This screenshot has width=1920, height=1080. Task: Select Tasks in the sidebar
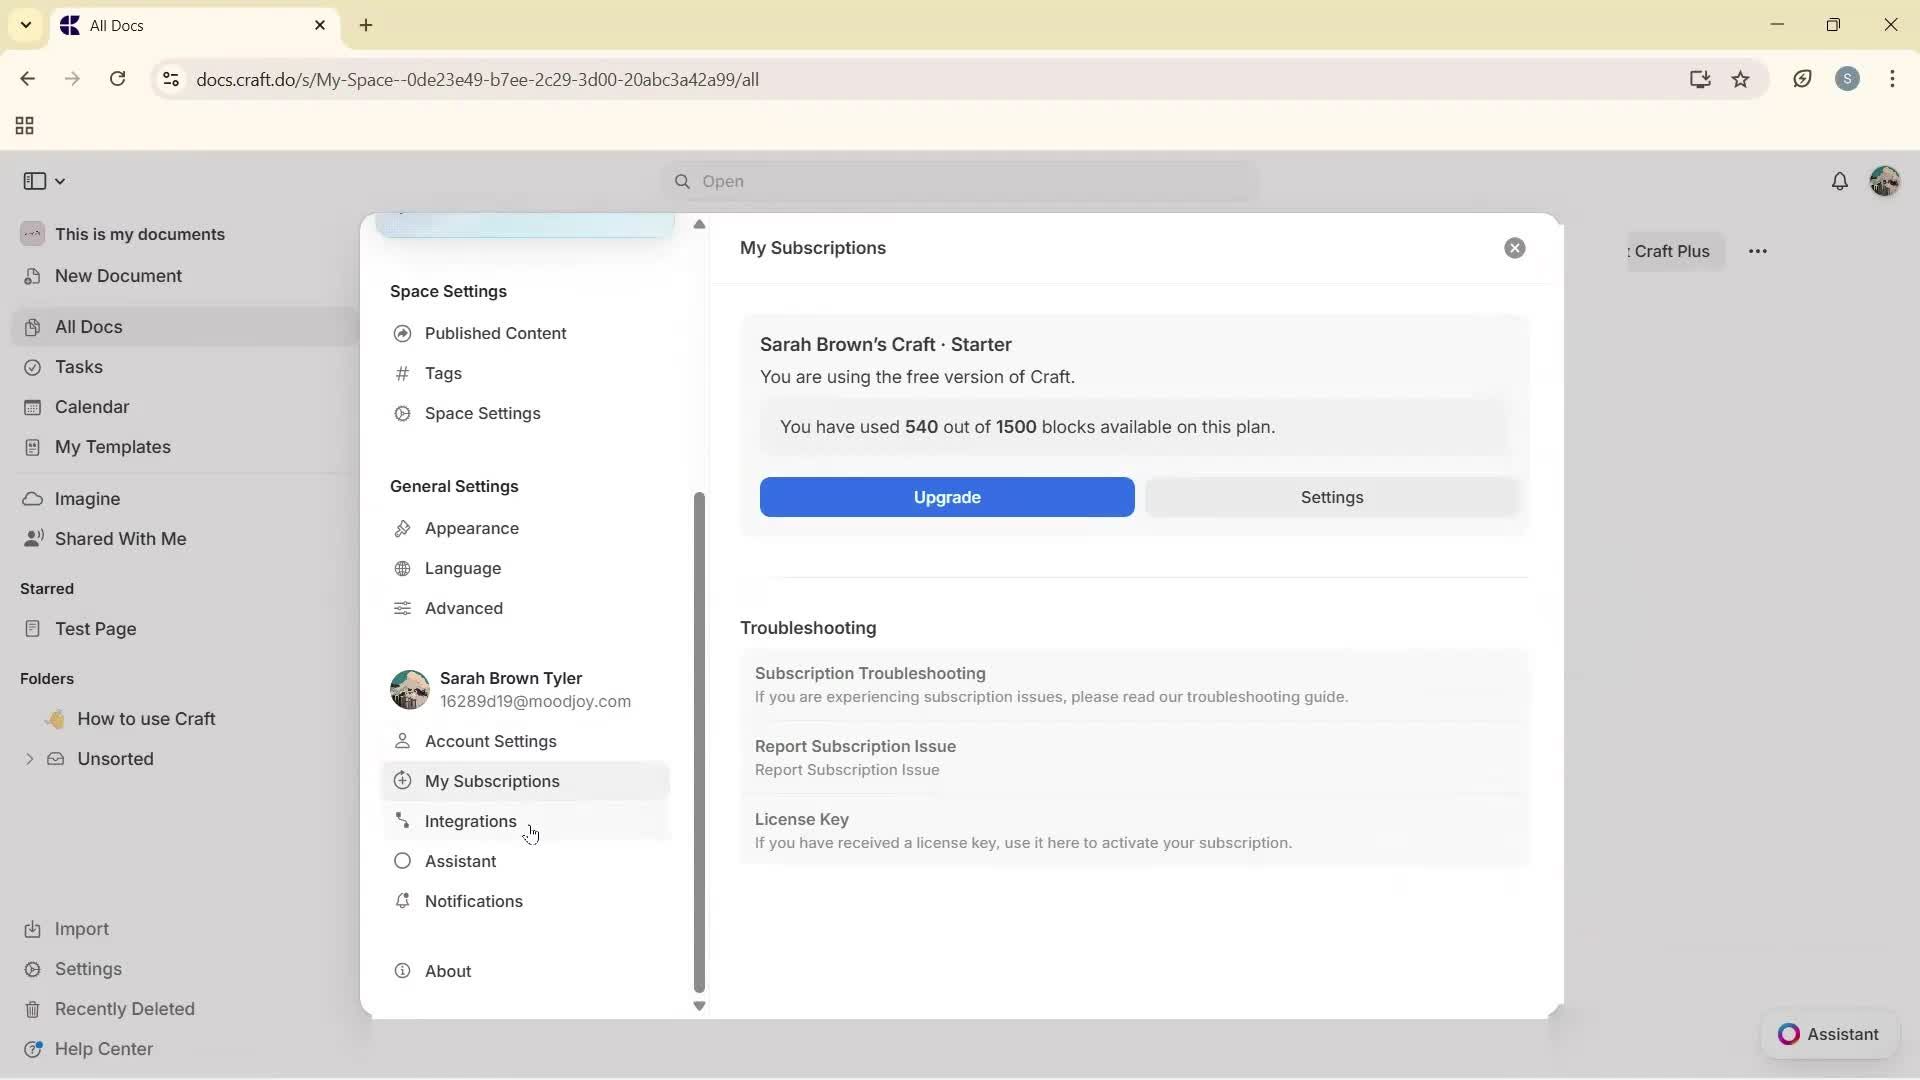pyautogui.click(x=77, y=367)
